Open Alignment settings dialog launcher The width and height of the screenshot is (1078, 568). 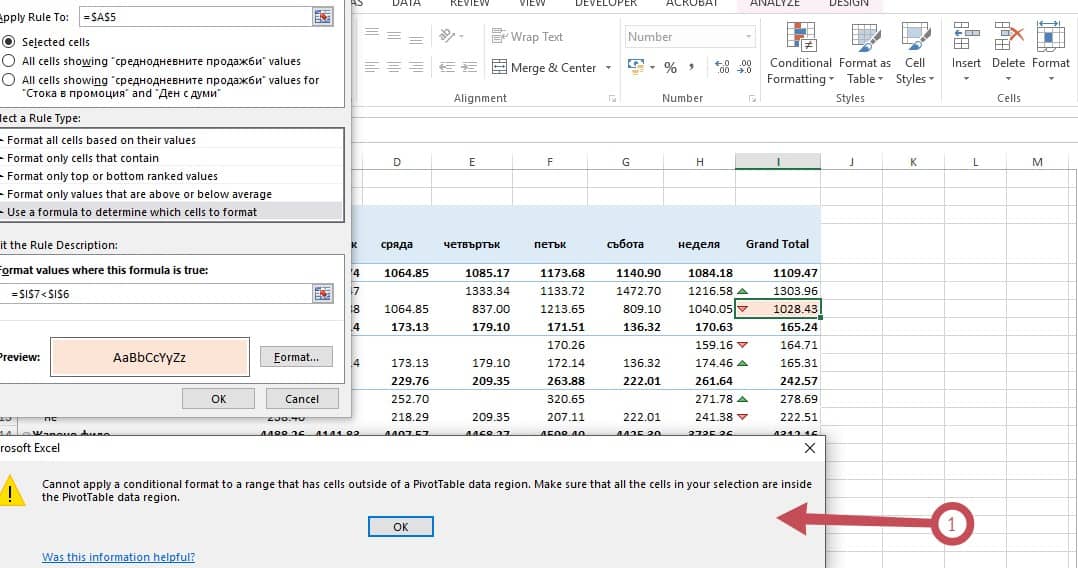[x=612, y=99]
